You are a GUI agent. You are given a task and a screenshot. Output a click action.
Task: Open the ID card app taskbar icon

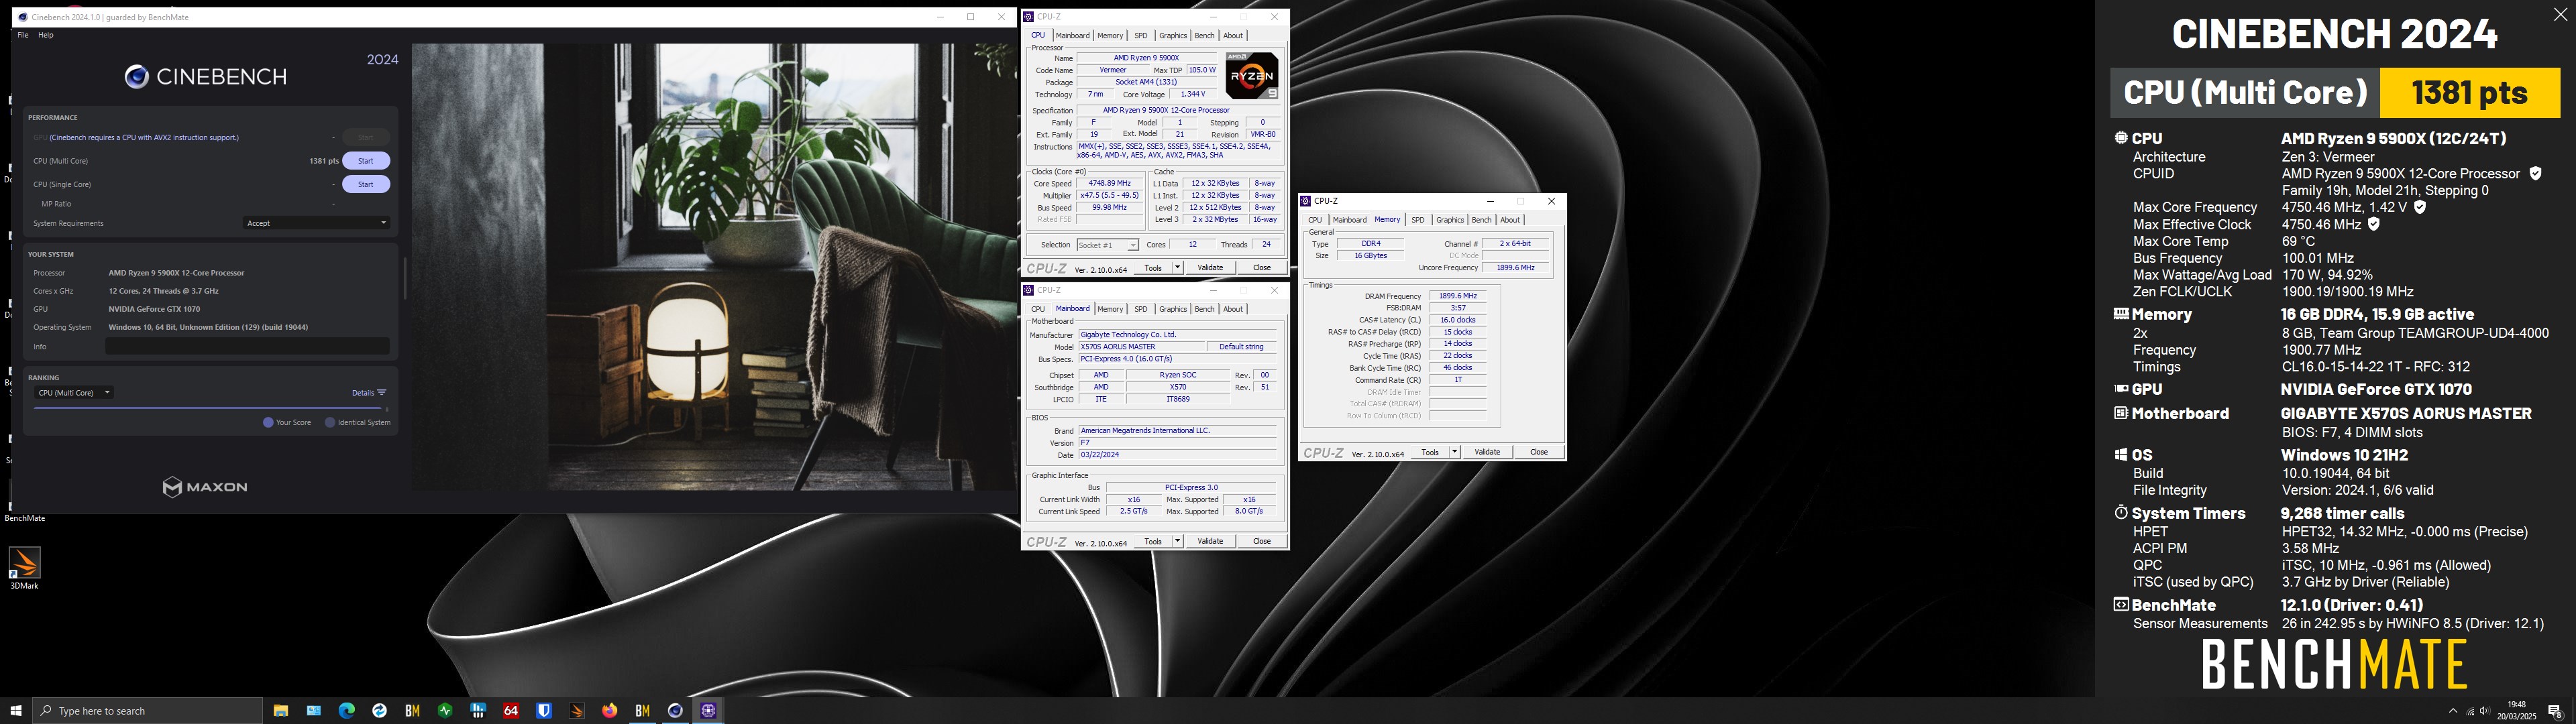pyautogui.click(x=314, y=711)
